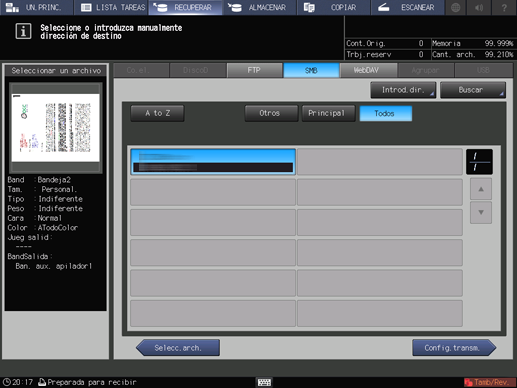Click the Ban. aux. apilador1 output line

pyautogui.click(x=53, y=266)
